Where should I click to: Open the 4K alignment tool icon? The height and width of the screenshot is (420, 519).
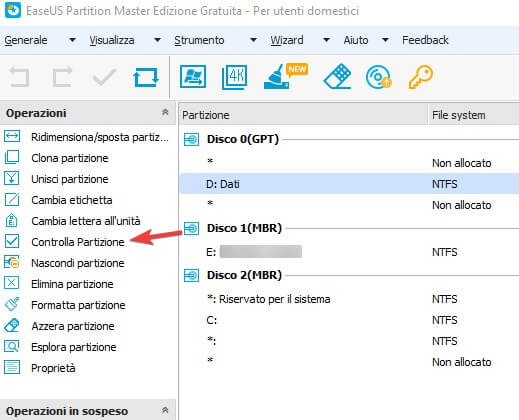tap(235, 77)
